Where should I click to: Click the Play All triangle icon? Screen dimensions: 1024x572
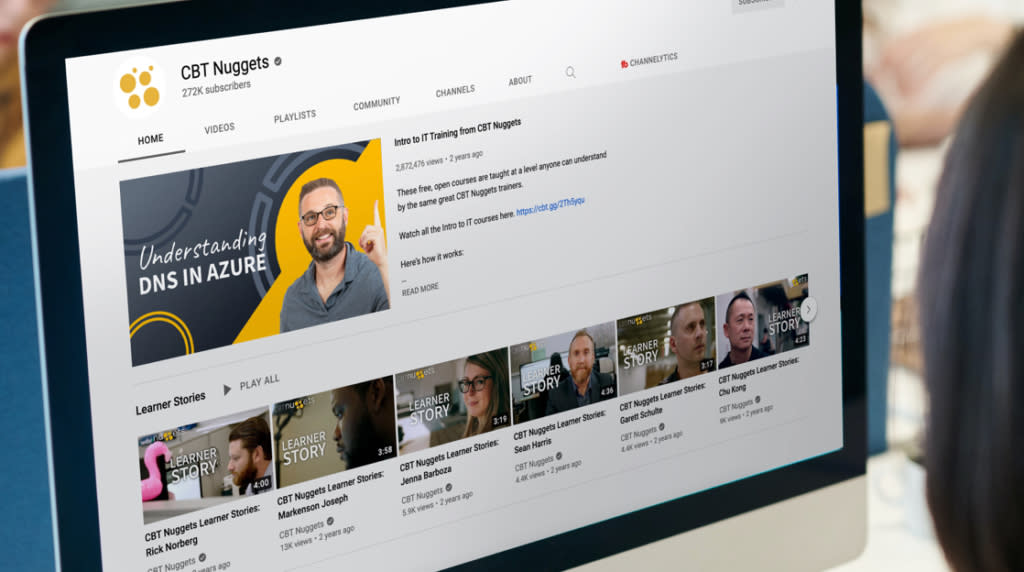pyautogui.click(x=227, y=389)
